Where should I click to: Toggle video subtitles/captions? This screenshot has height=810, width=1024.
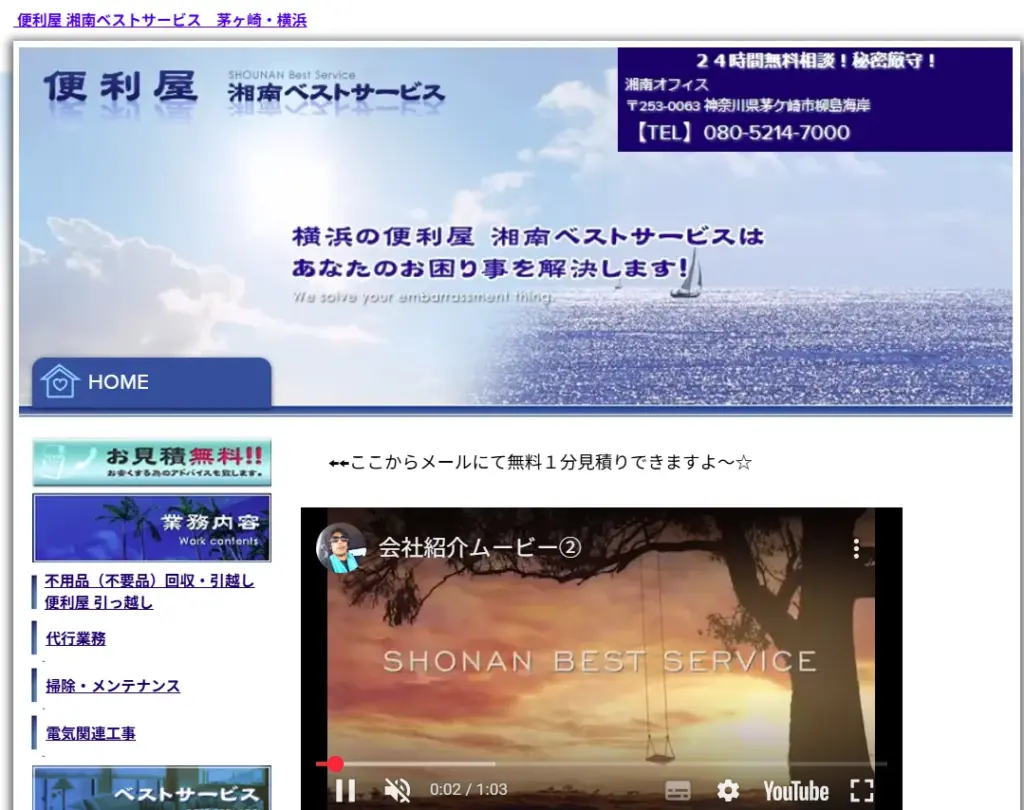pyautogui.click(x=677, y=791)
